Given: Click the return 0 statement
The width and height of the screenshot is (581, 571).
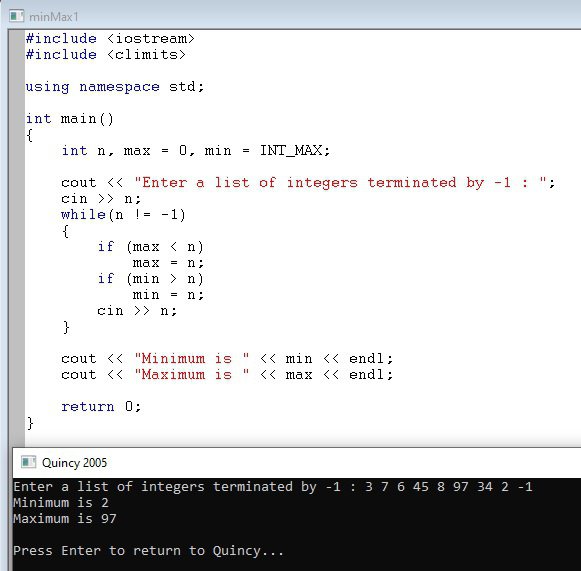Looking at the screenshot, I should click(101, 407).
